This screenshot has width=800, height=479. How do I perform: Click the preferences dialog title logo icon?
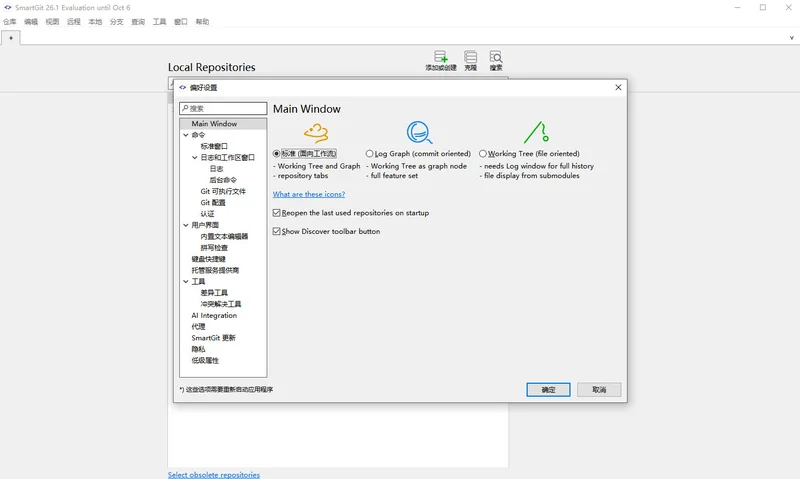[x=183, y=87]
